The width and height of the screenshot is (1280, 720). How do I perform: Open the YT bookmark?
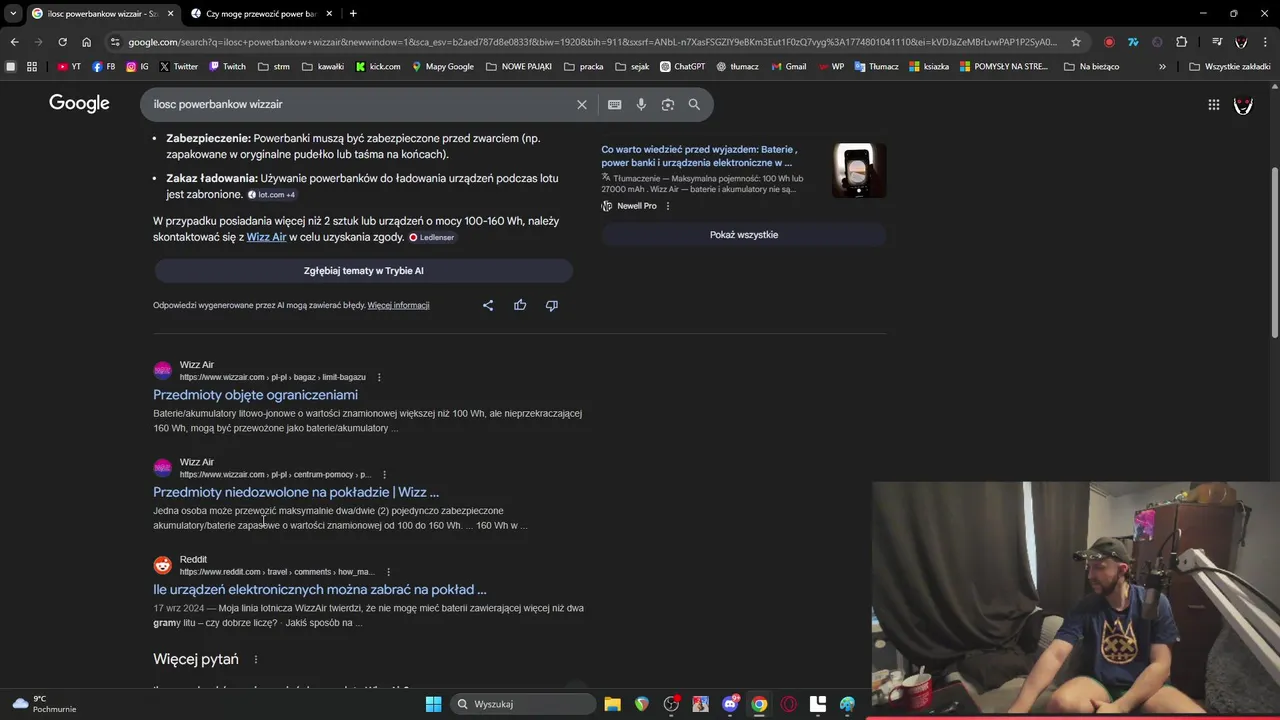pos(69,67)
